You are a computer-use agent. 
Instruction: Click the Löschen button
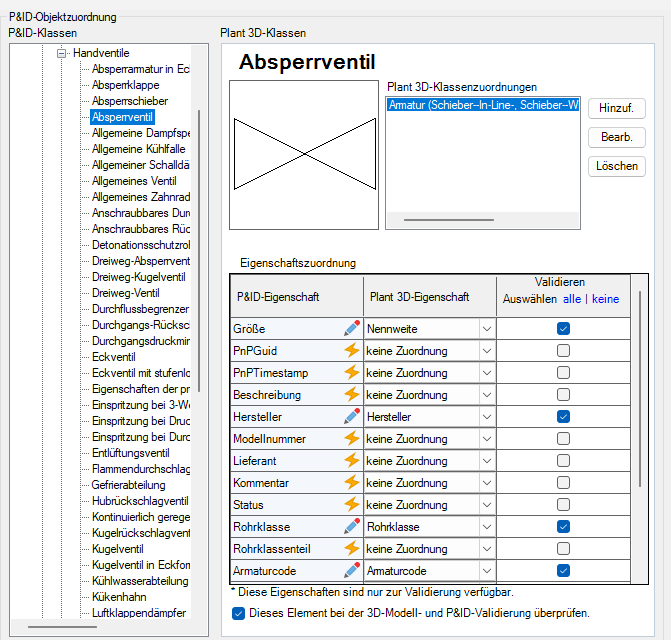click(616, 166)
